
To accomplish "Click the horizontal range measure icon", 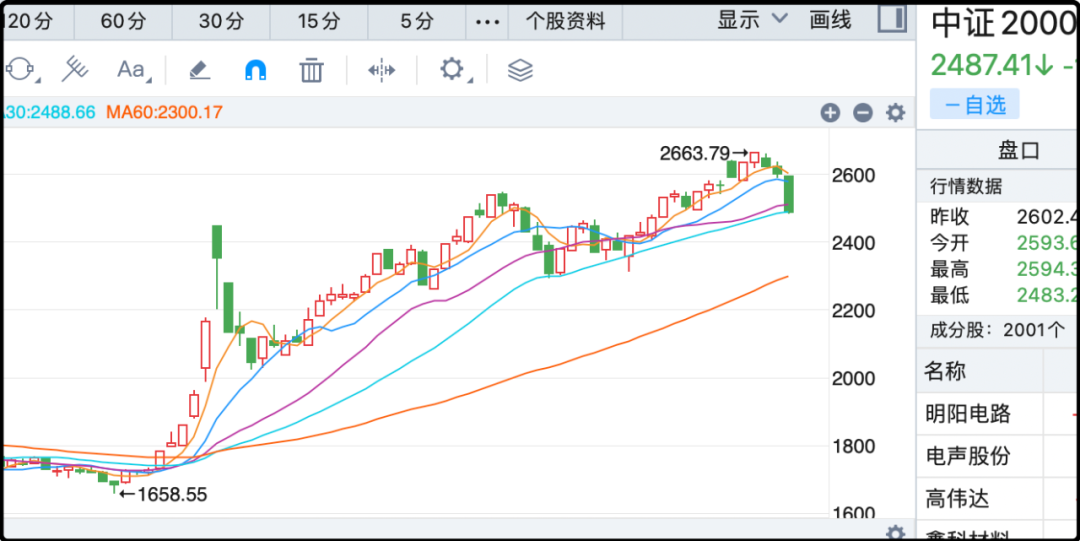I will [x=382, y=69].
